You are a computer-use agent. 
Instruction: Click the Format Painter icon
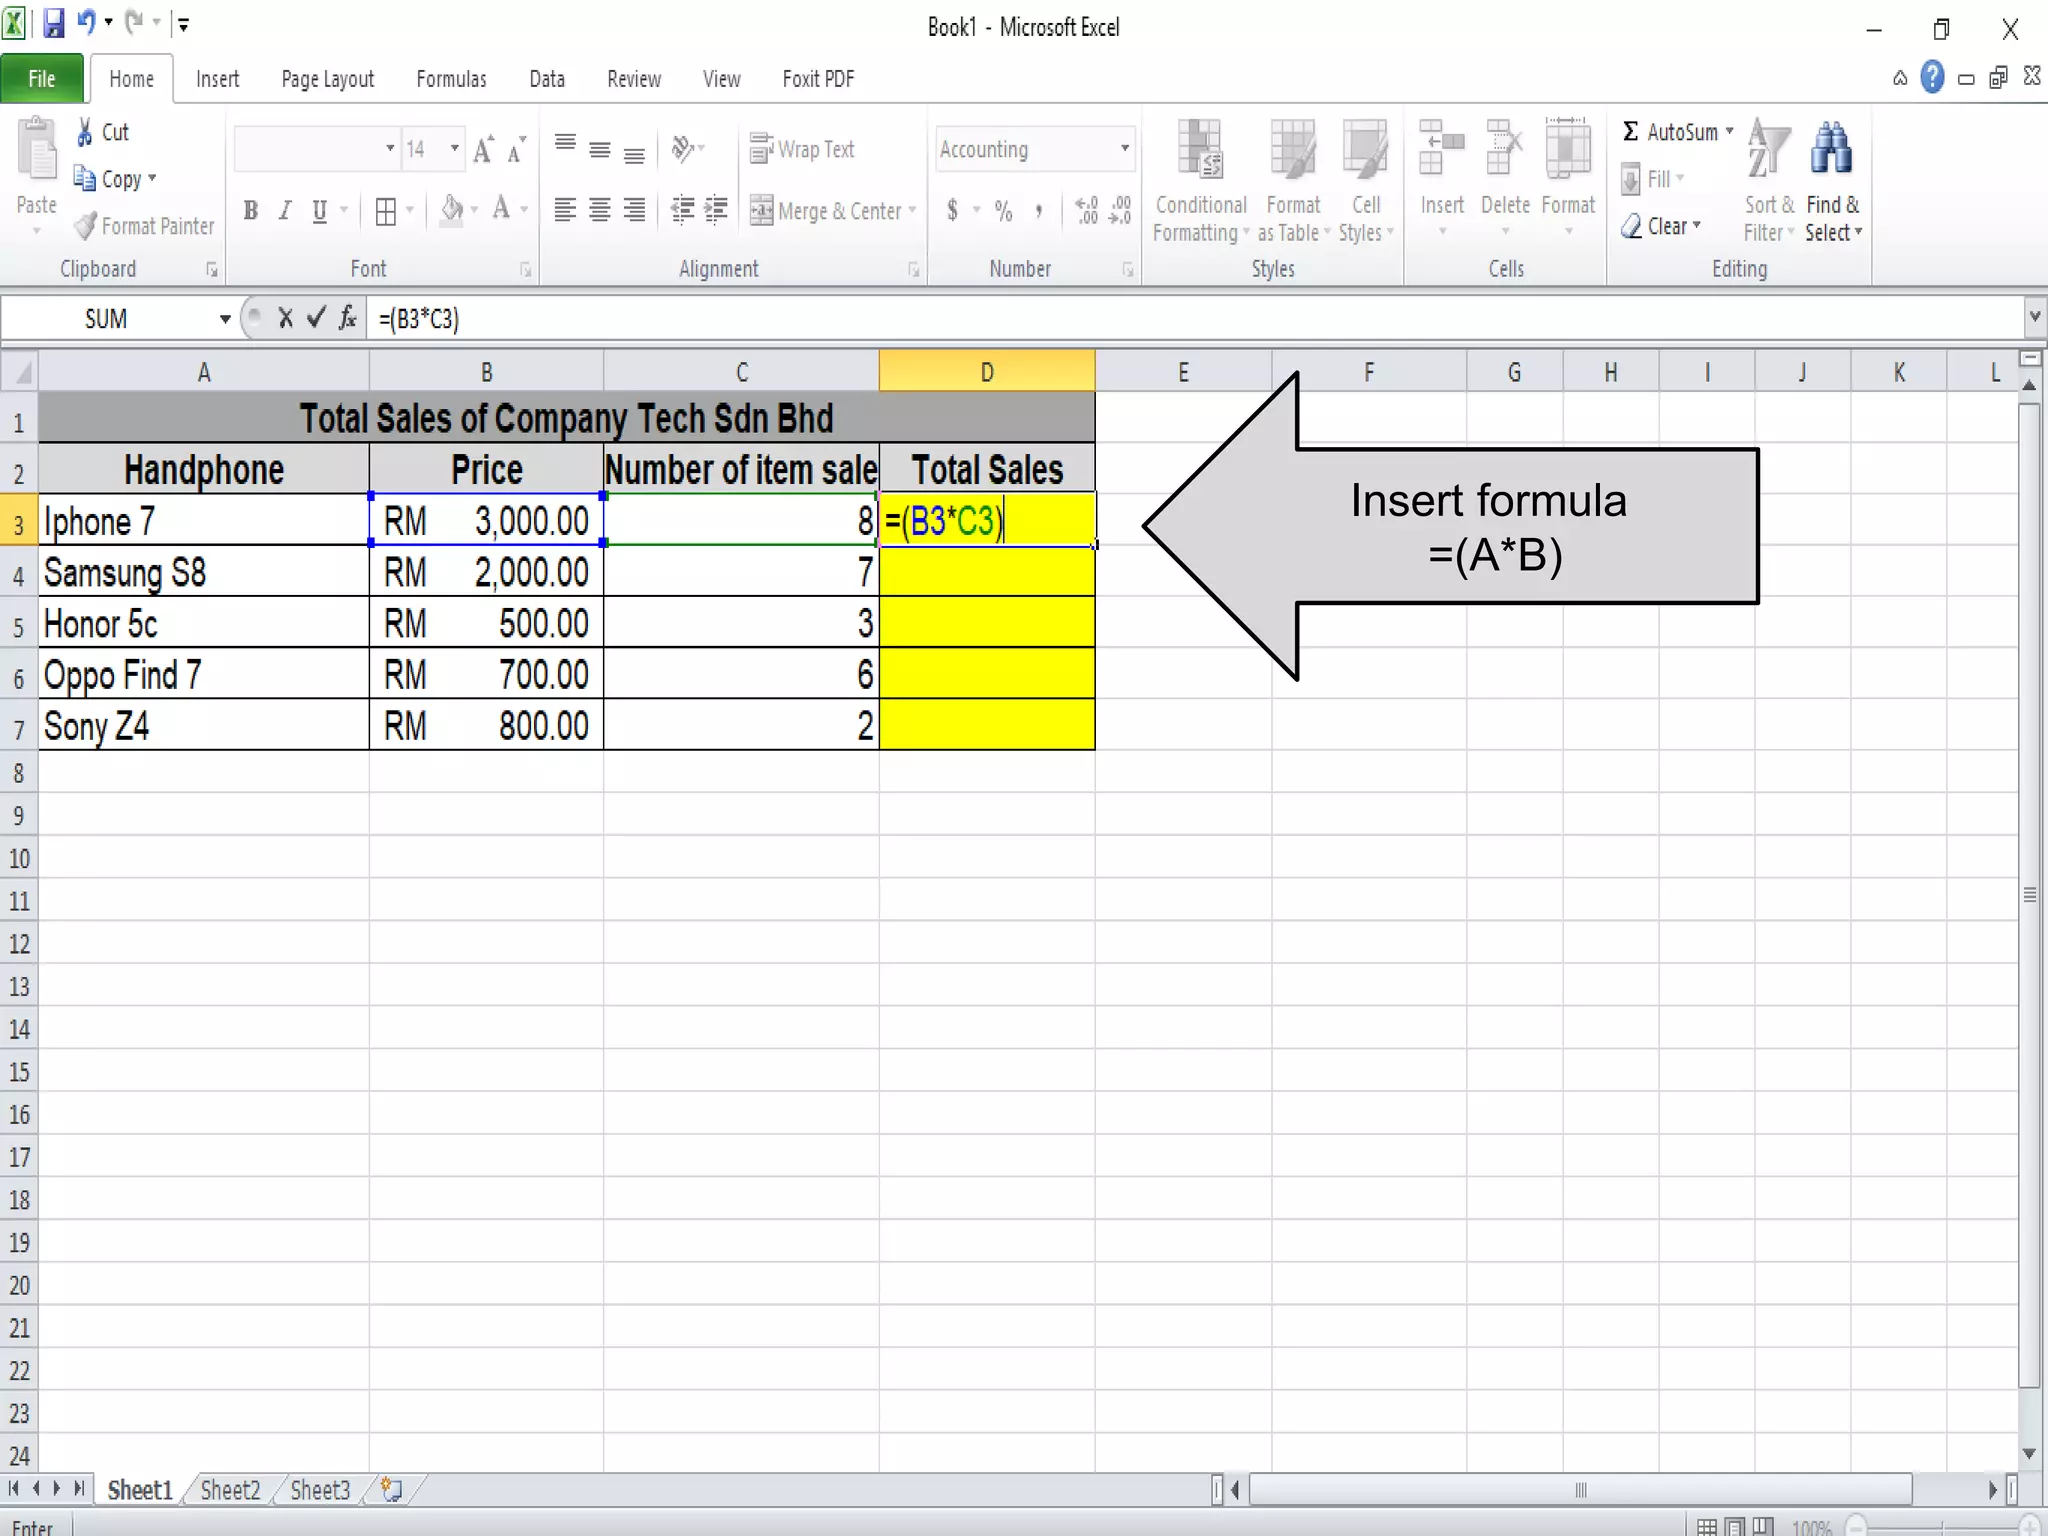pos(87,226)
